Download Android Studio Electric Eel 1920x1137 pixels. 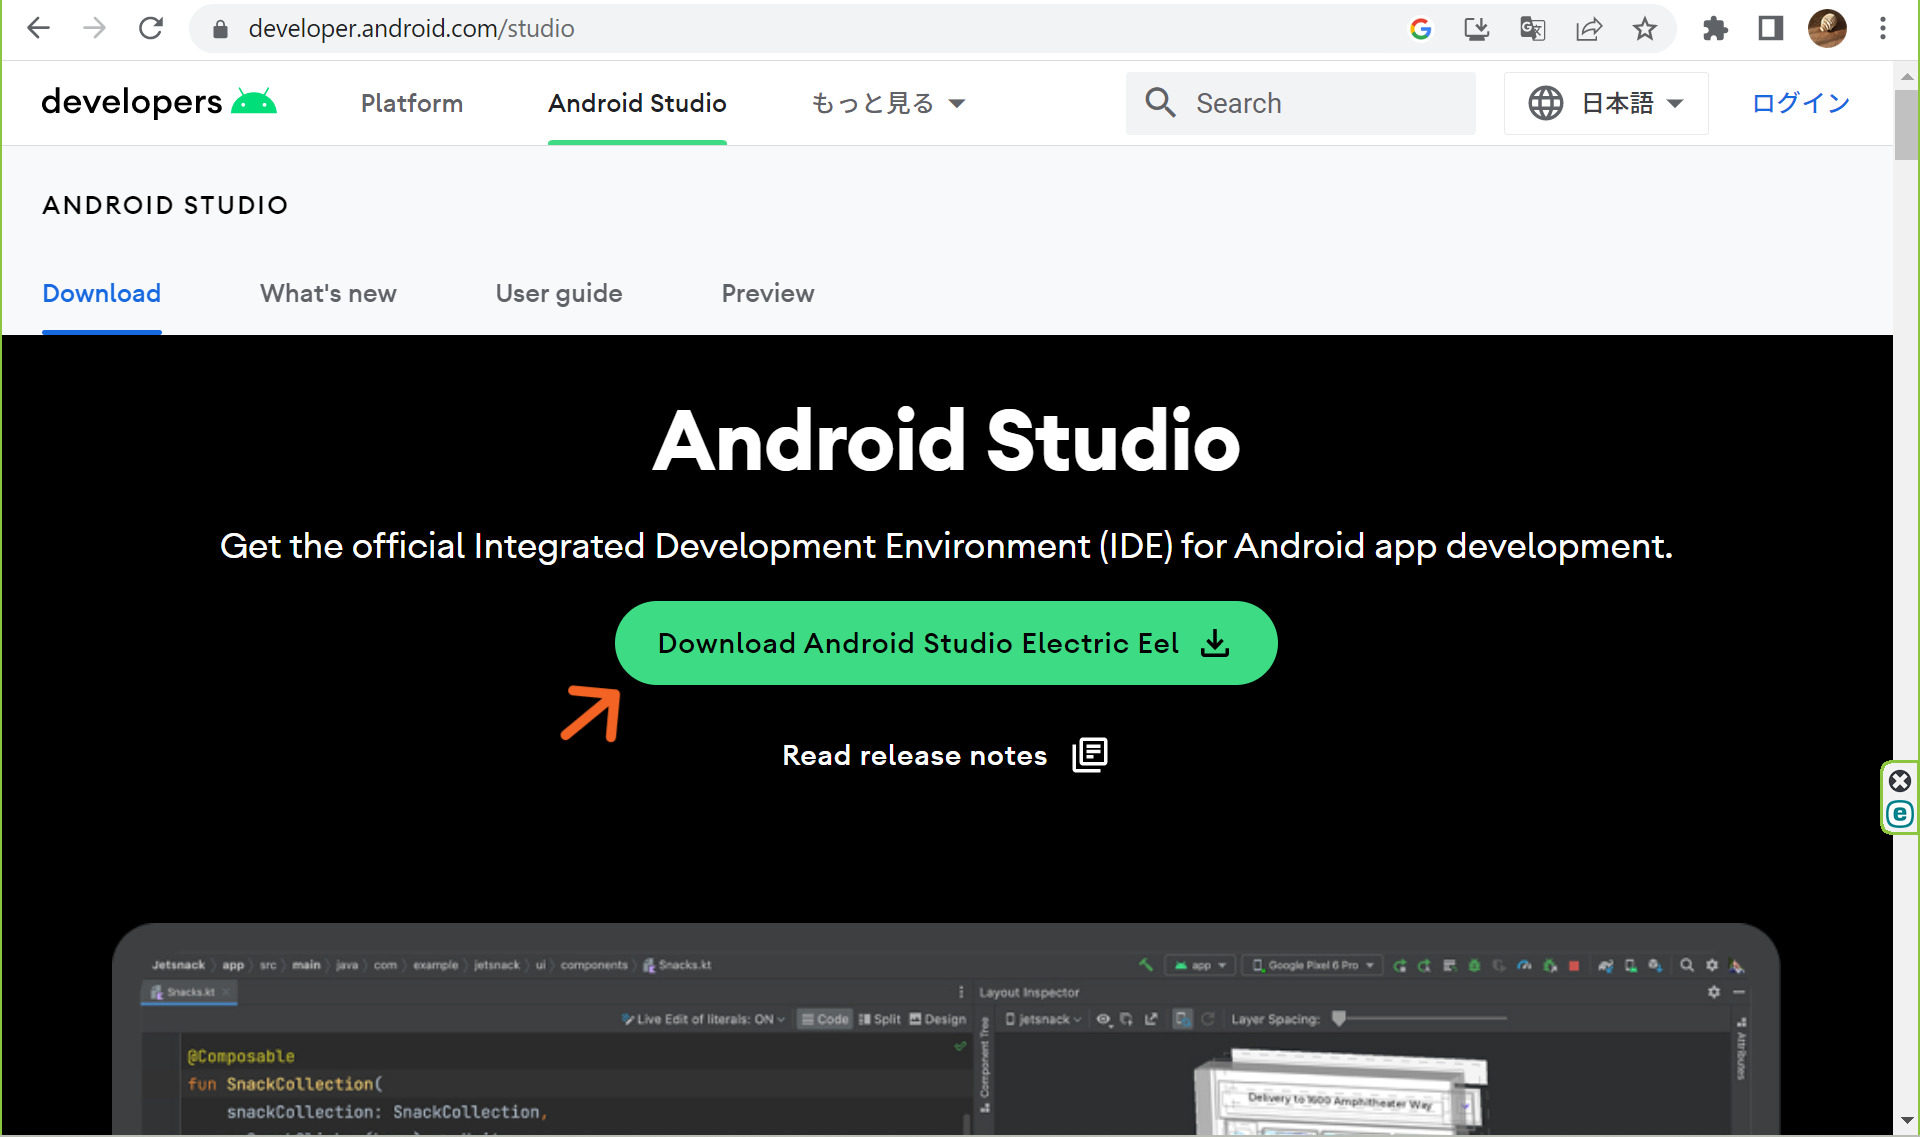(944, 643)
